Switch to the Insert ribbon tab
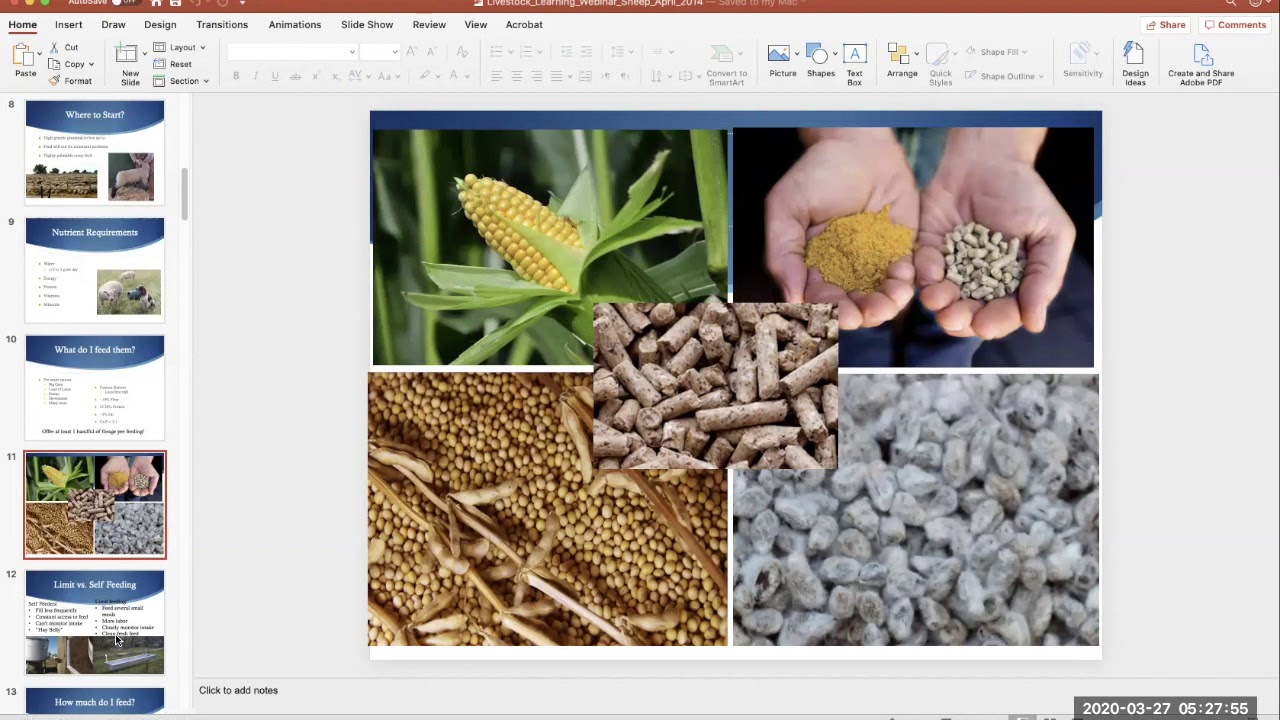 tap(69, 25)
